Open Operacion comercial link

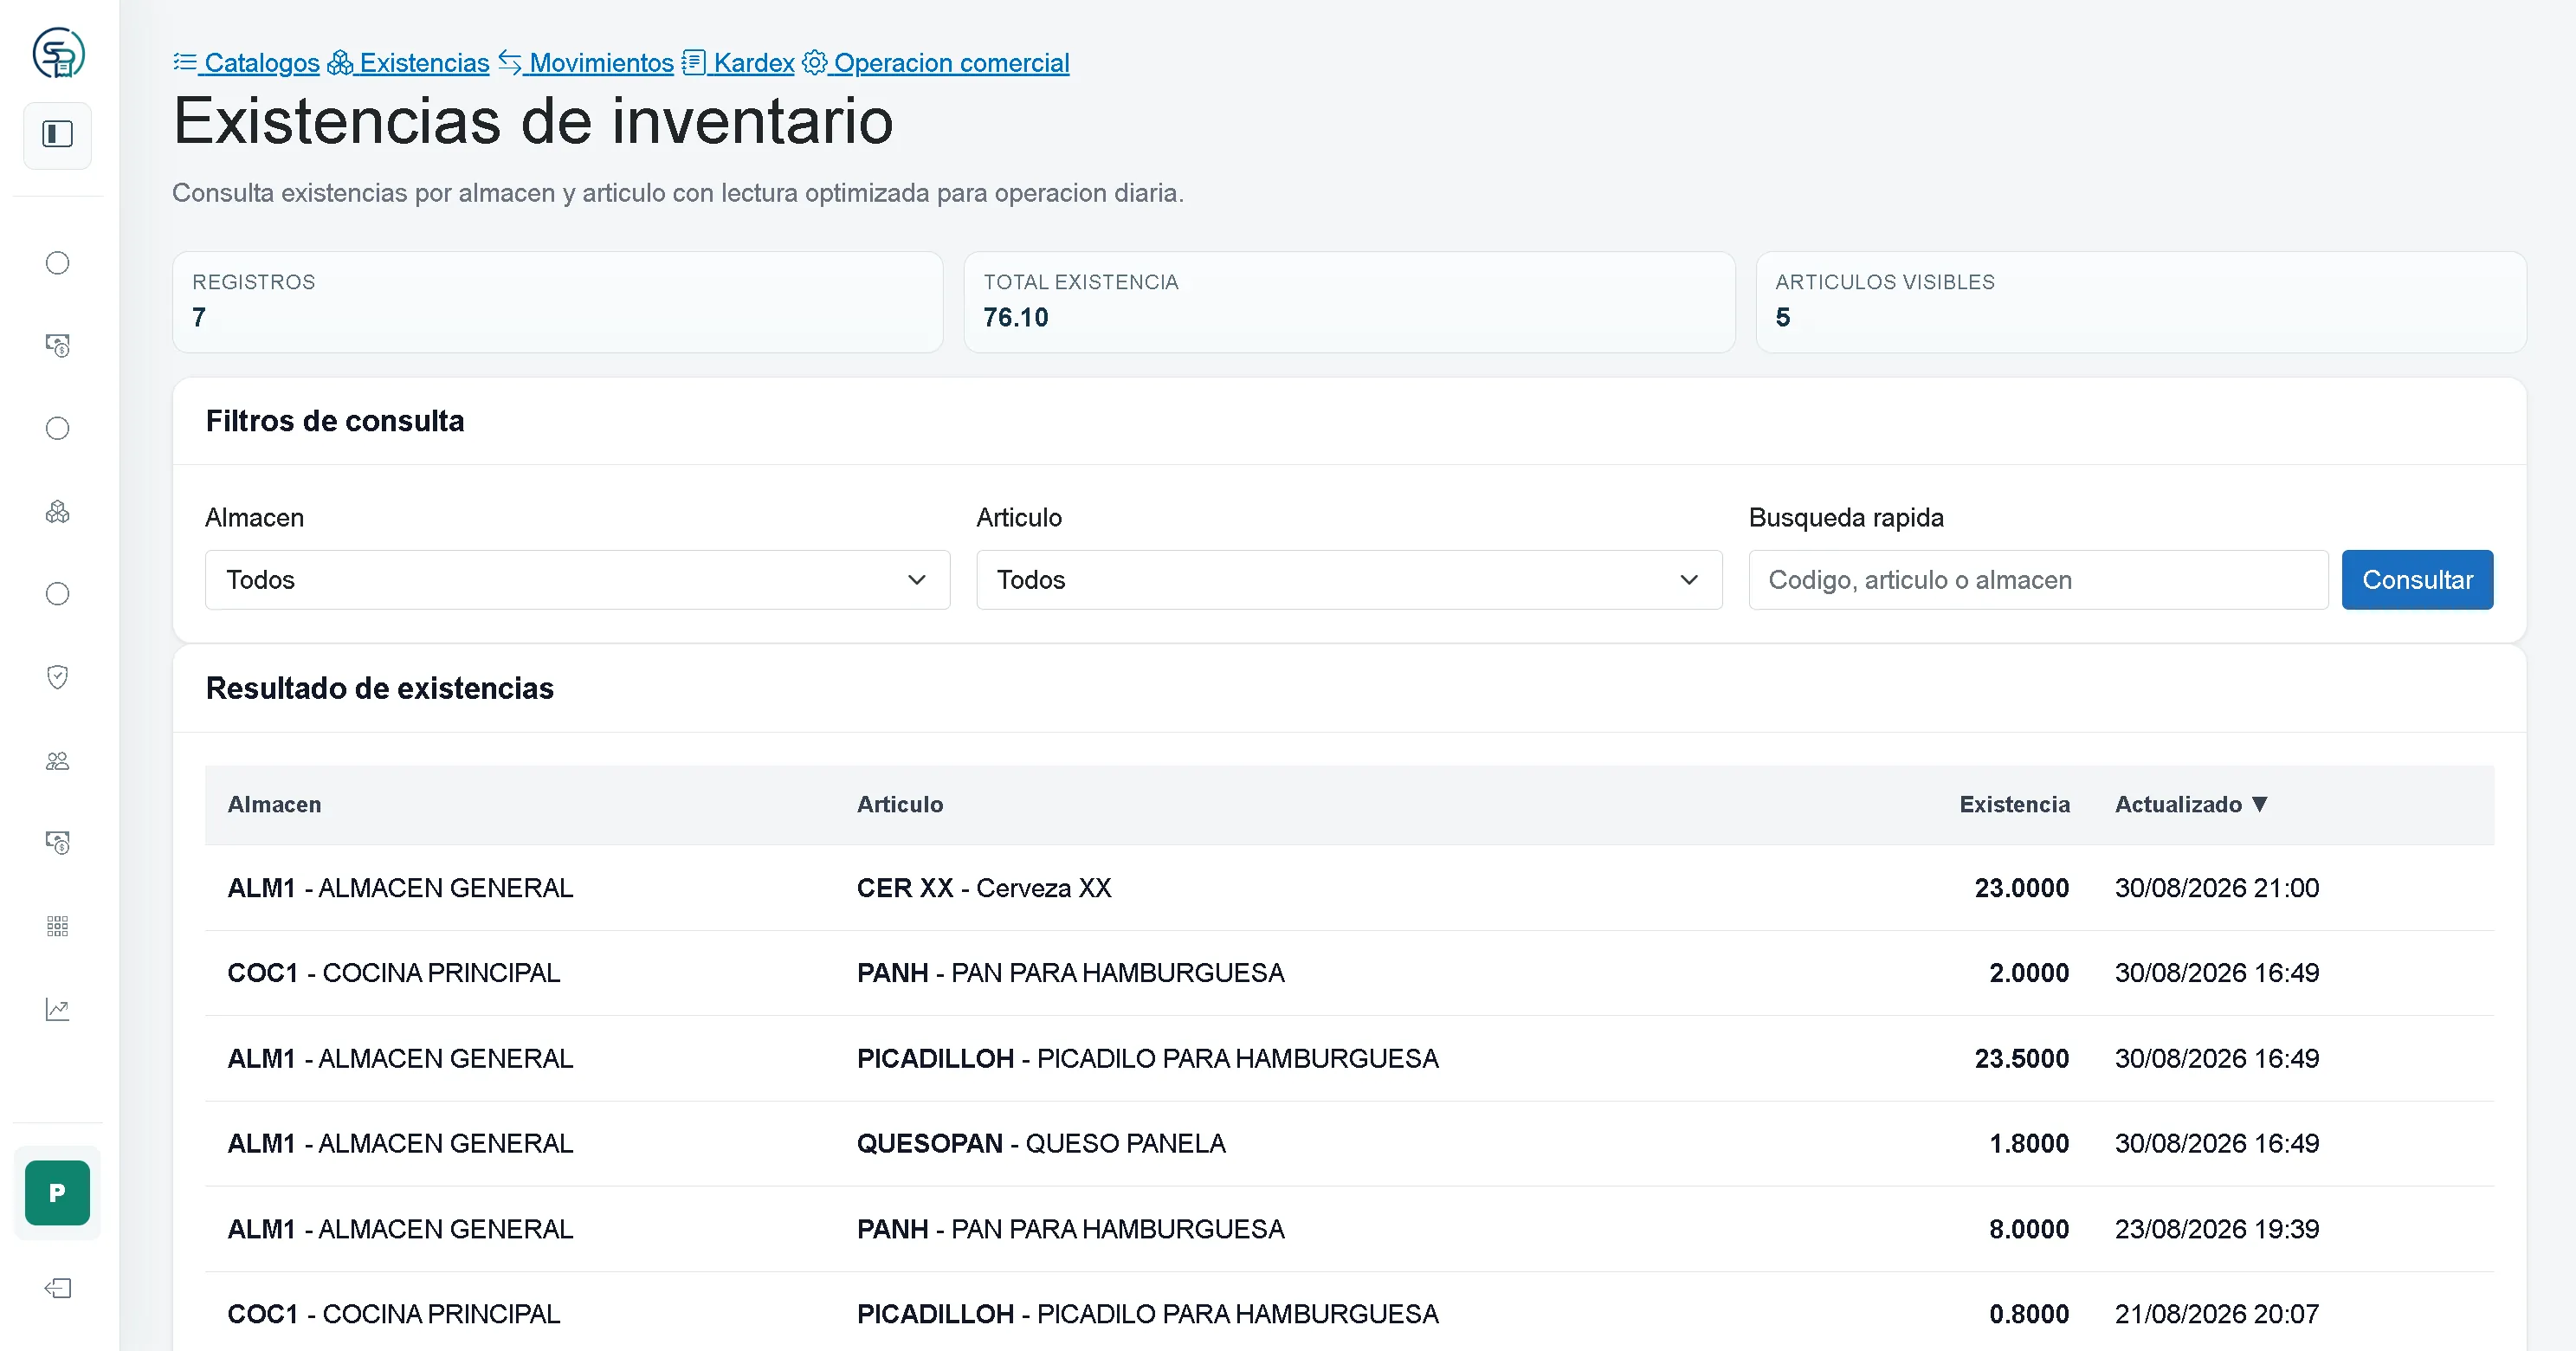951,63
